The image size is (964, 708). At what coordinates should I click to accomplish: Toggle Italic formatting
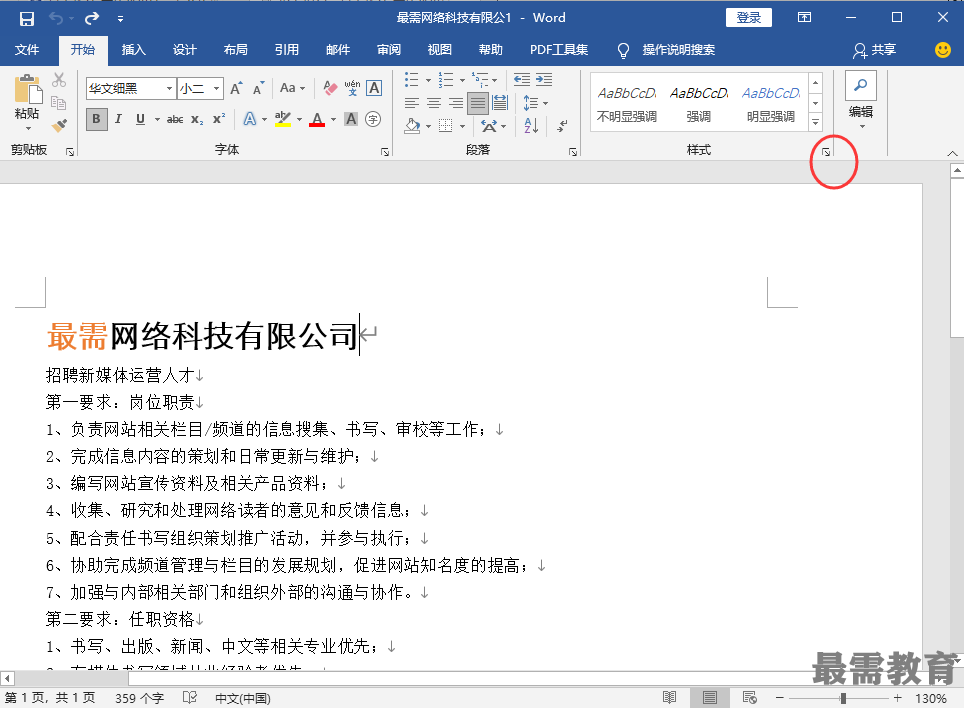119,119
